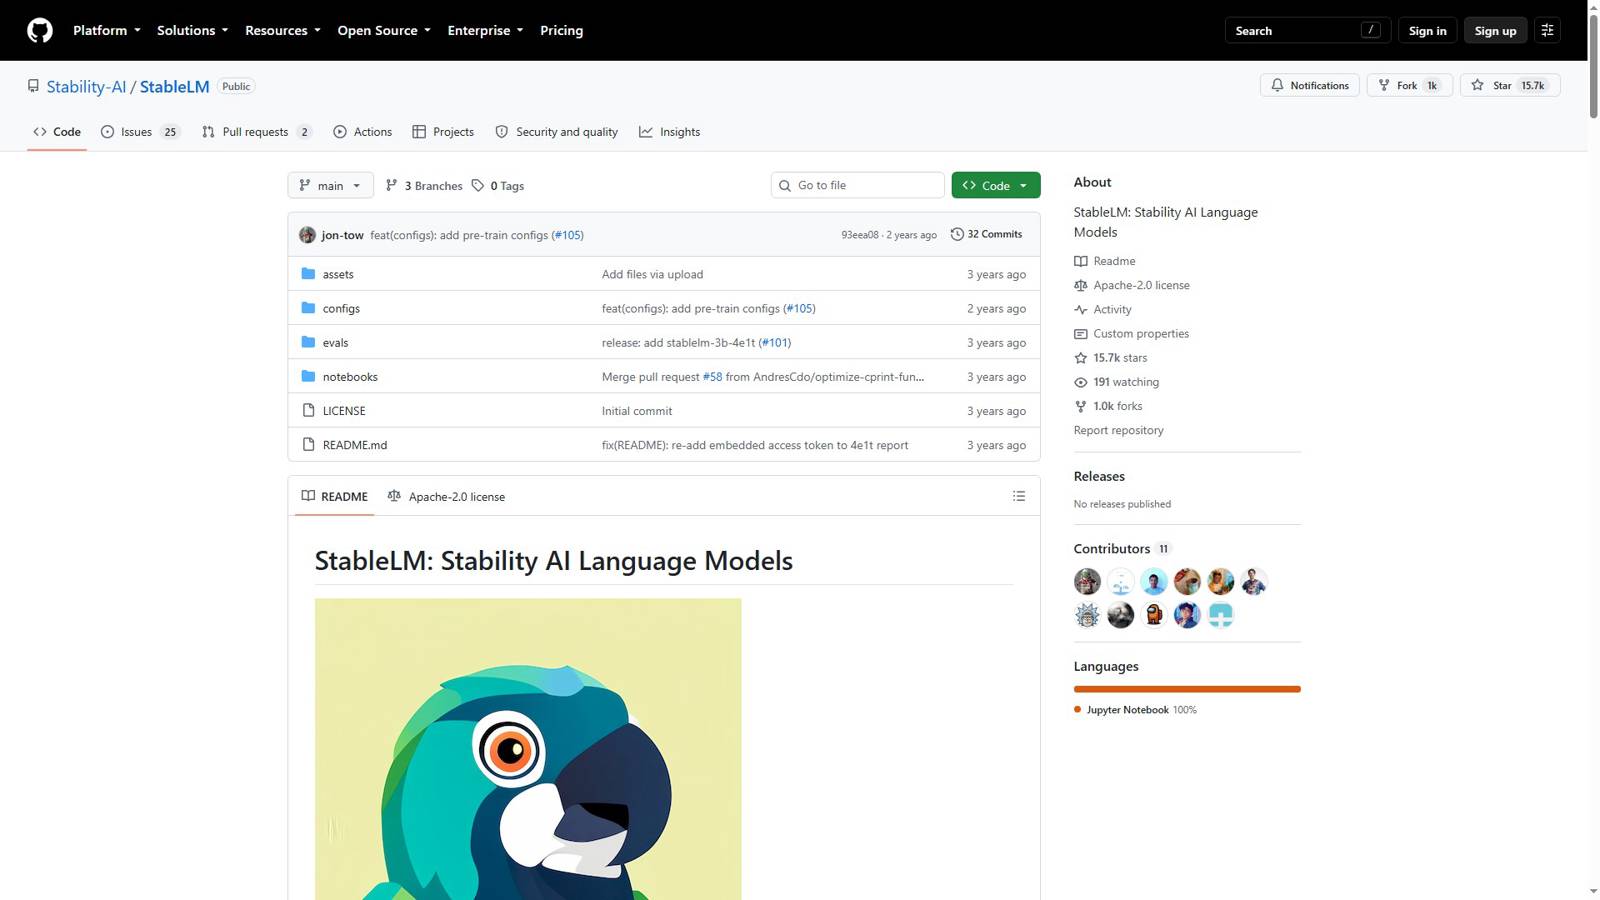Image resolution: width=1600 pixels, height=900 pixels.
Task: Click the evals folder icon
Action: point(308,342)
